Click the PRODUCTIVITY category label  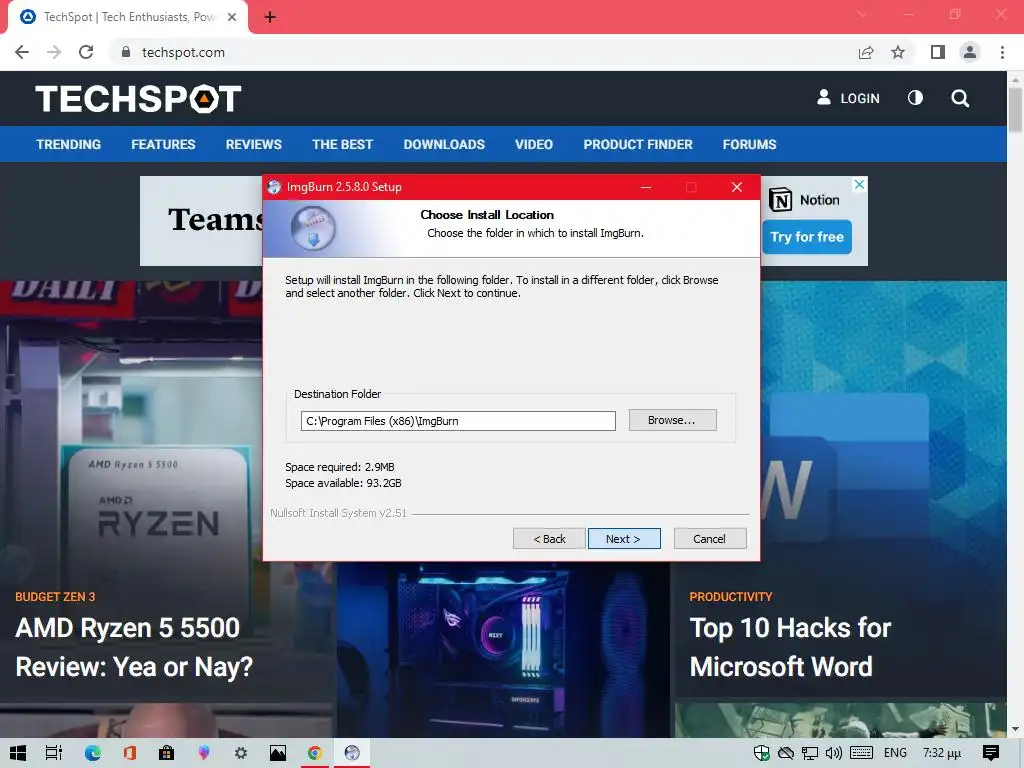pyautogui.click(x=731, y=597)
